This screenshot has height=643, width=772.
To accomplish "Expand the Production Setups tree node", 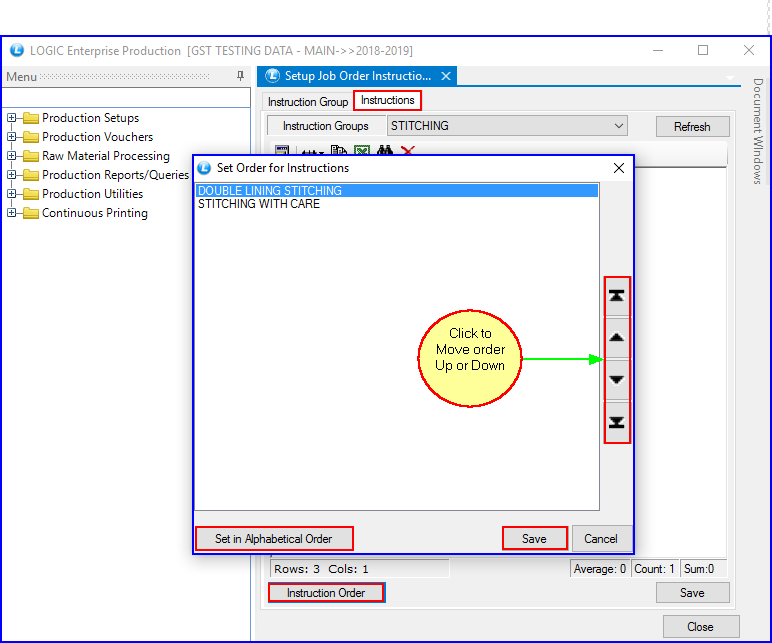I will pyautogui.click(x=12, y=118).
